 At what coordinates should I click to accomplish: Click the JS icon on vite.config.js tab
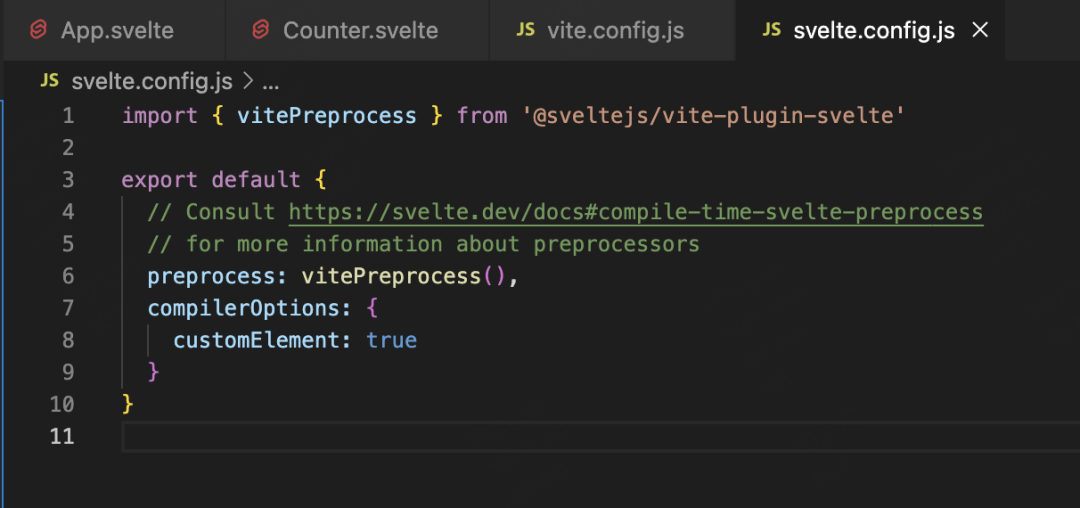[526, 30]
